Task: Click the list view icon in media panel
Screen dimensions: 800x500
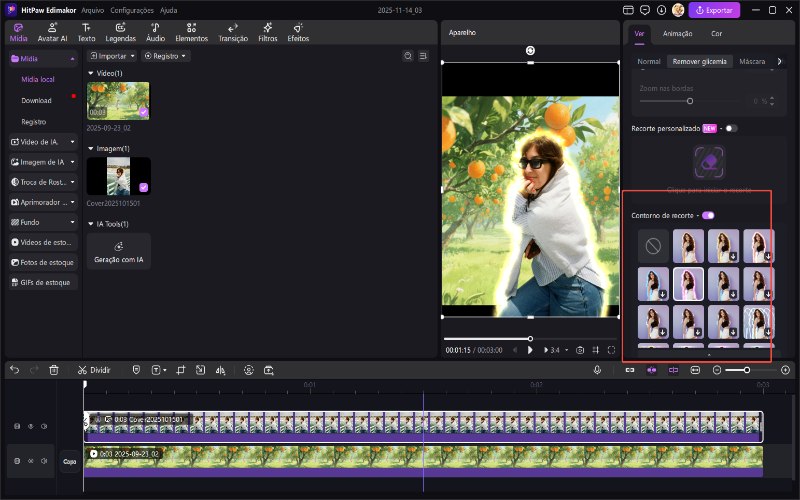Action: (423, 56)
